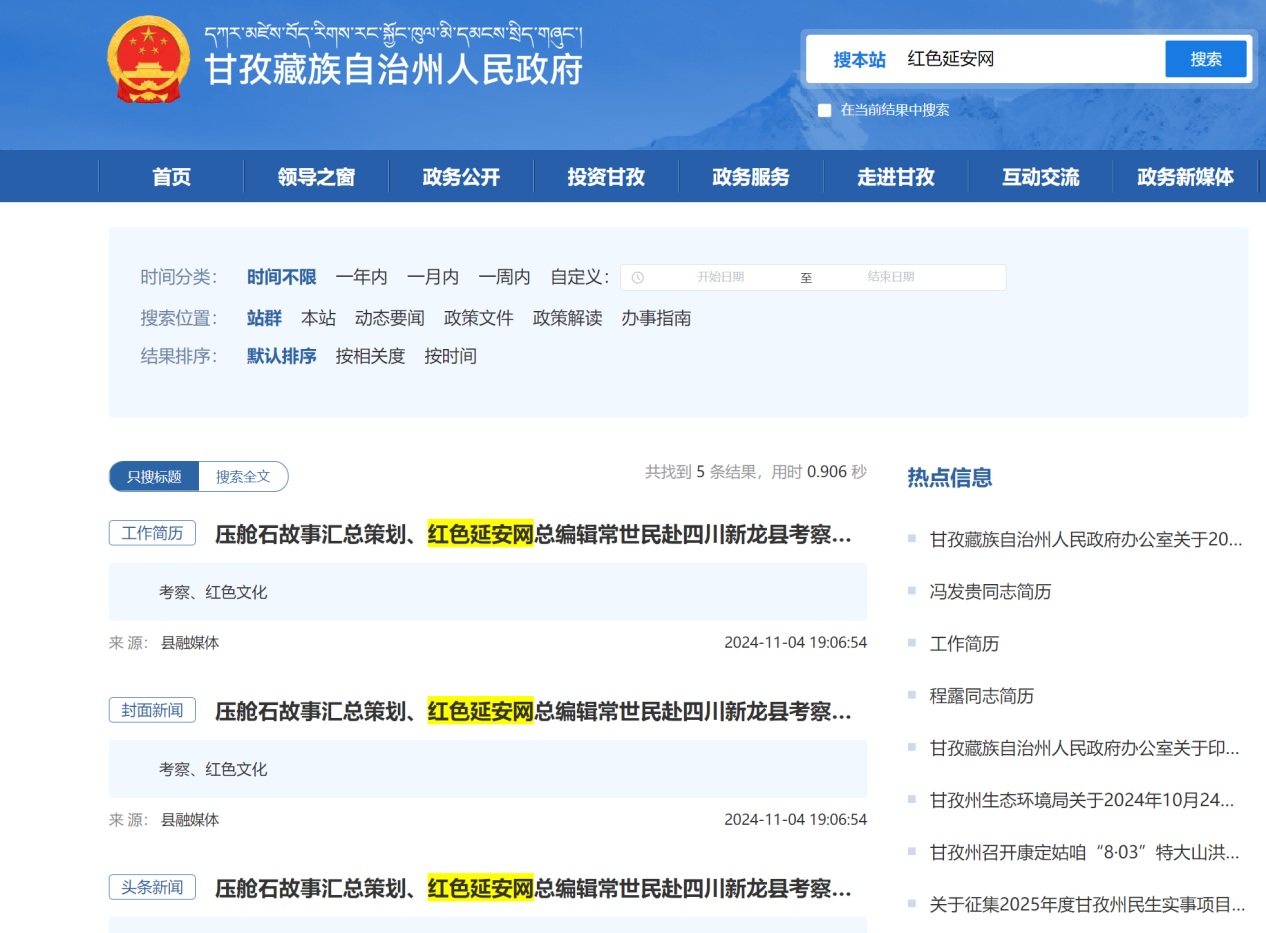Open the 投资甘孜 navigation item
The width and height of the screenshot is (1266, 933).
606,177
